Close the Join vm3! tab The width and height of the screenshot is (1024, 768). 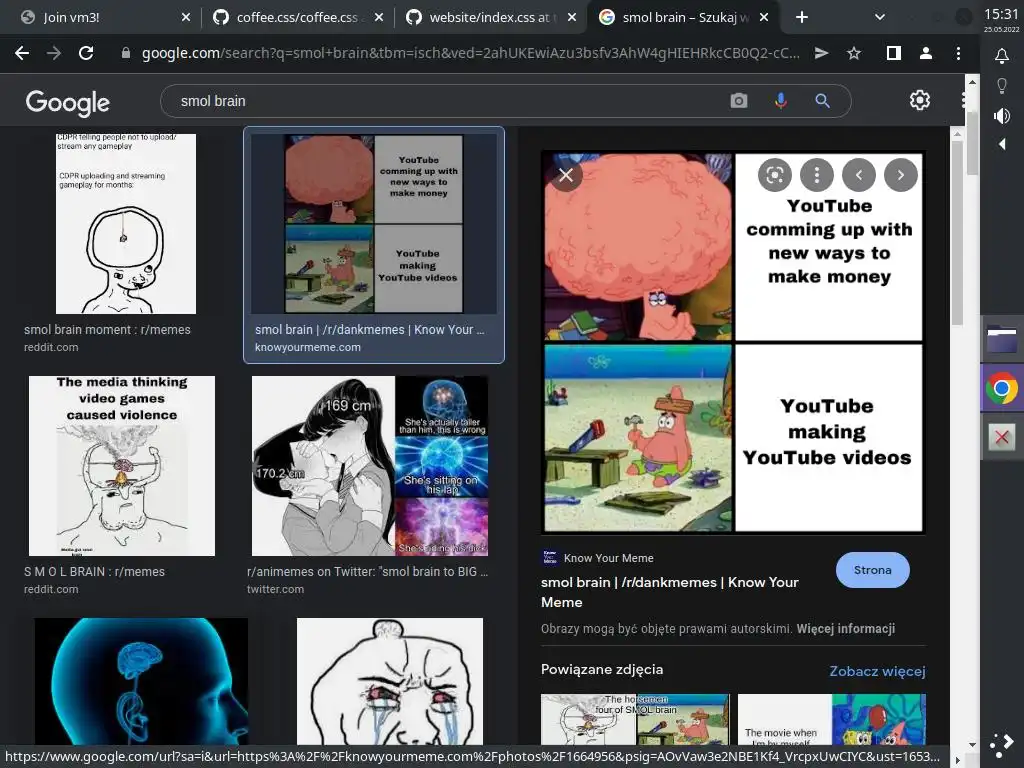point(186,18)
